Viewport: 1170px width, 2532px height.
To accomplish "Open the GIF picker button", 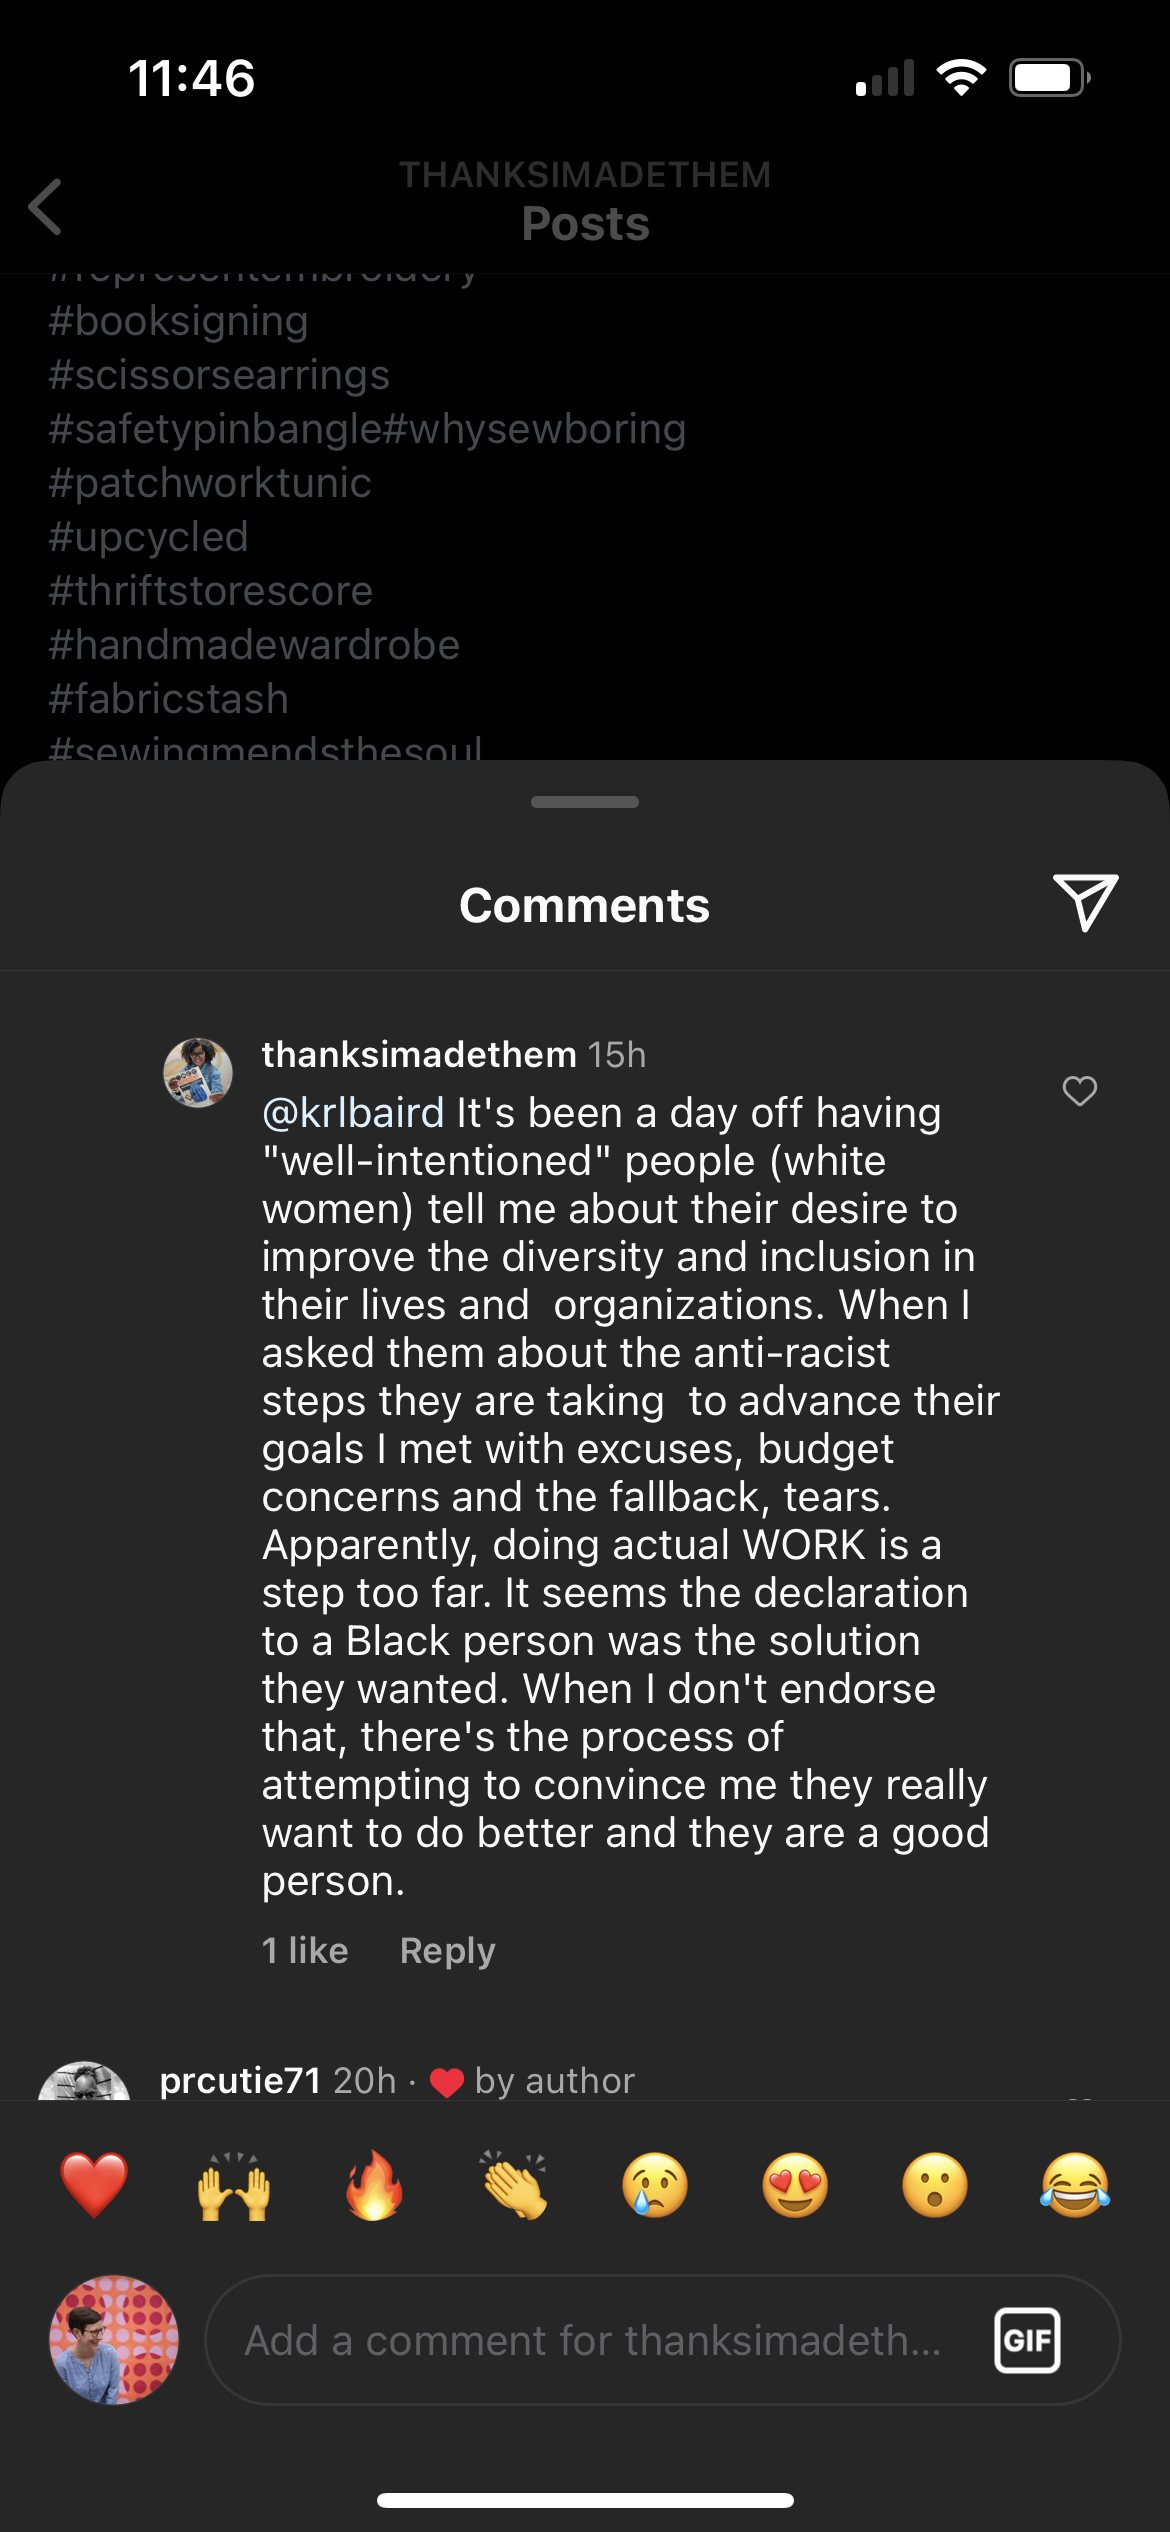I will tap(1027, 2340).
